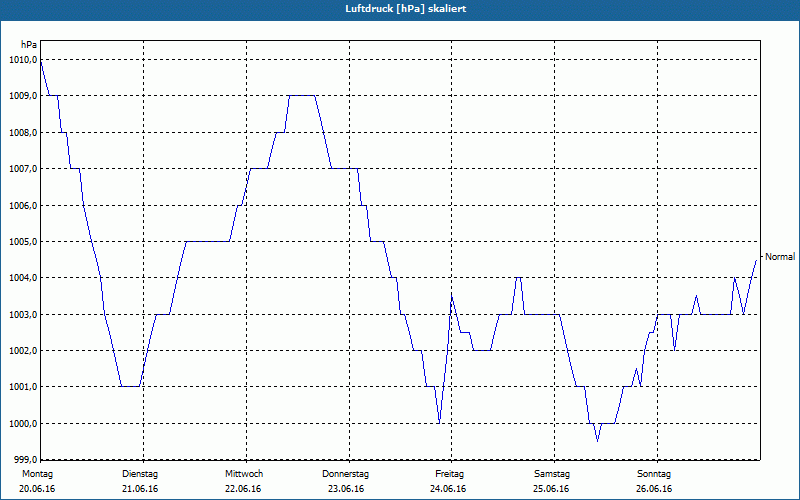Click the 'Freitag' day label
Screen dimensions: 800x500
pos(449,474)
